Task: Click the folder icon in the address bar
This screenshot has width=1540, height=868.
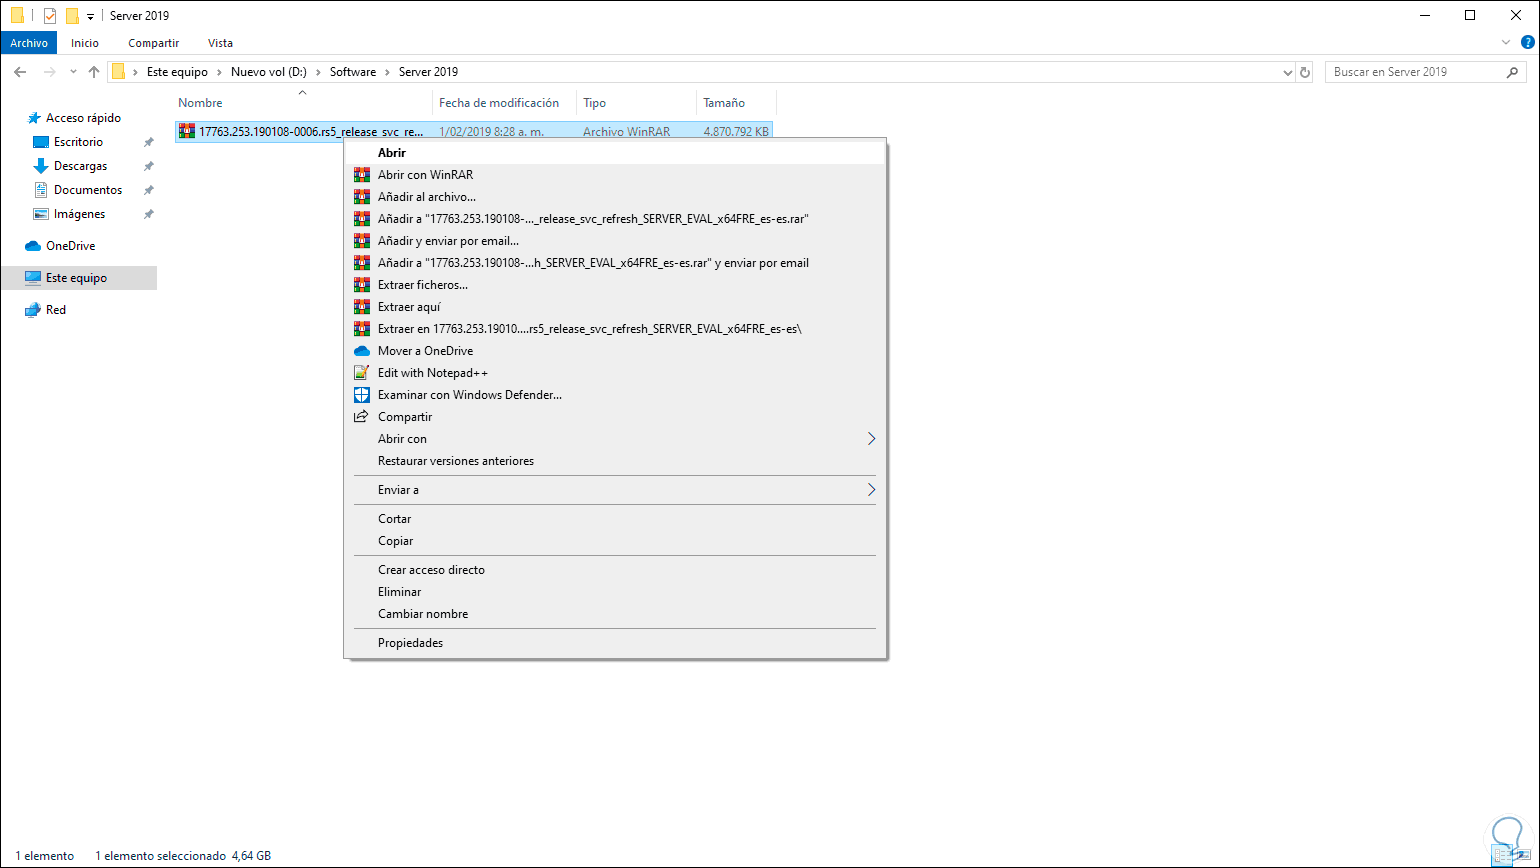Action: pos(119,72)
